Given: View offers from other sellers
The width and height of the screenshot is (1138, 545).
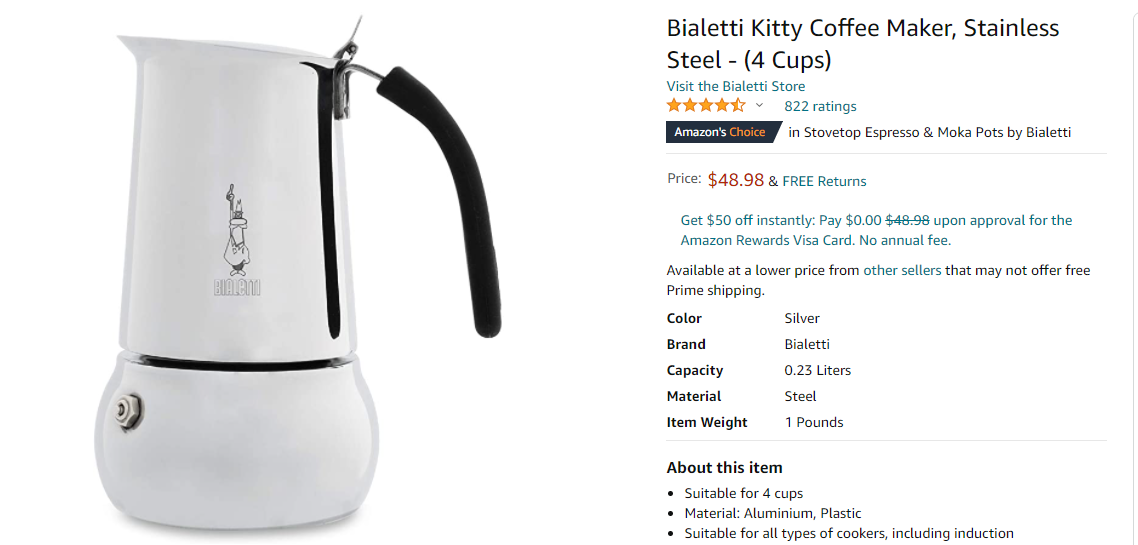Looking at the screenshot, I should (x=902, y=271).
